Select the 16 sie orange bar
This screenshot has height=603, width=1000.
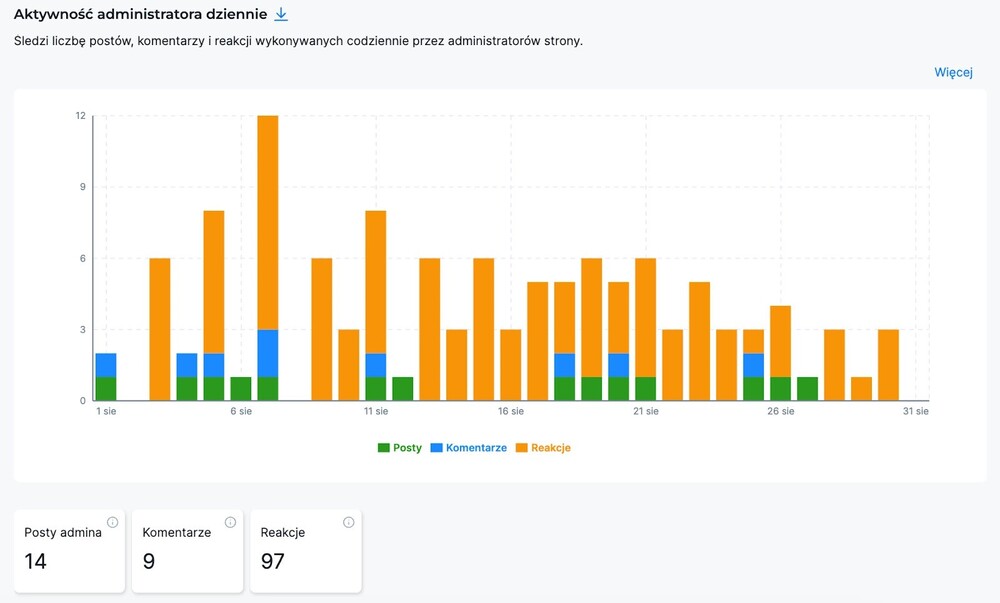click(511, 365)
